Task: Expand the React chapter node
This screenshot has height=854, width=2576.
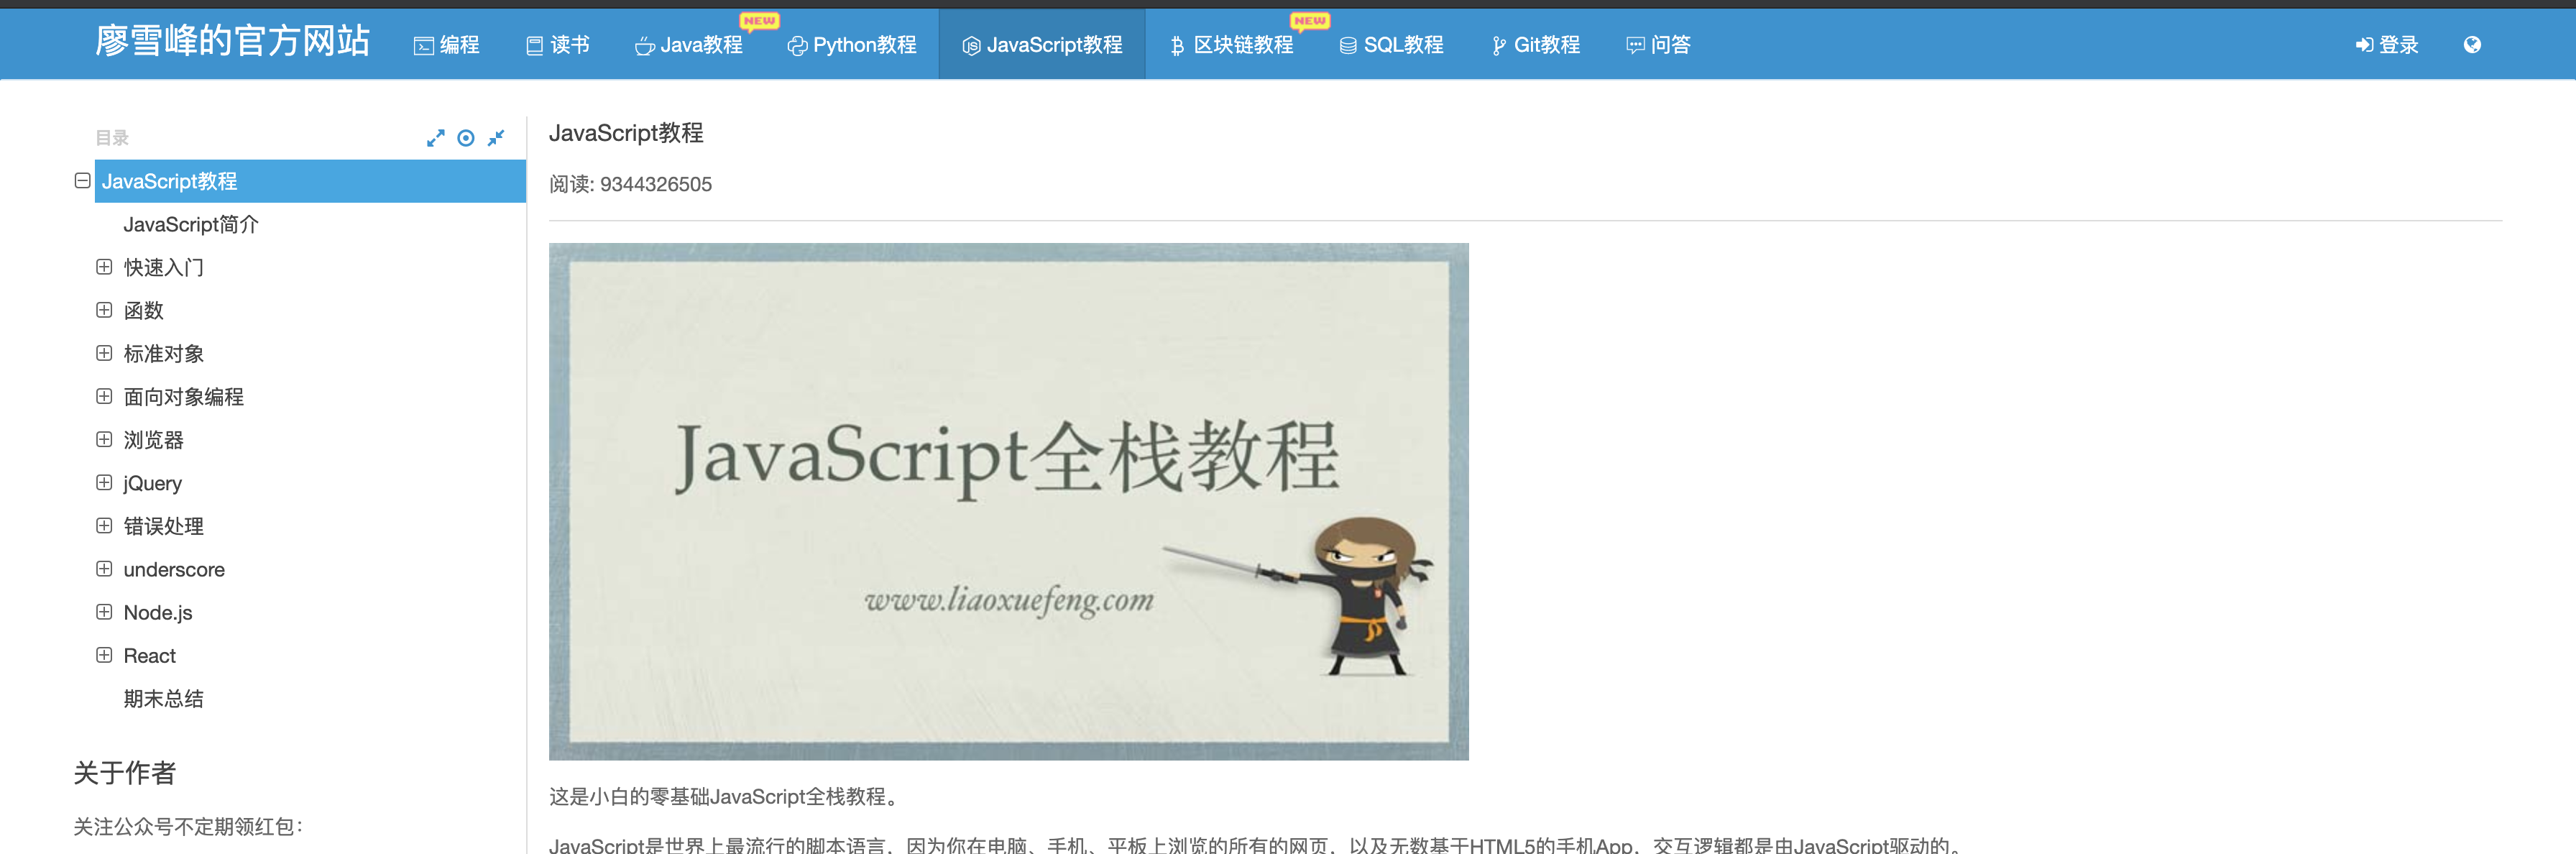Action: [x=104, y=655]
